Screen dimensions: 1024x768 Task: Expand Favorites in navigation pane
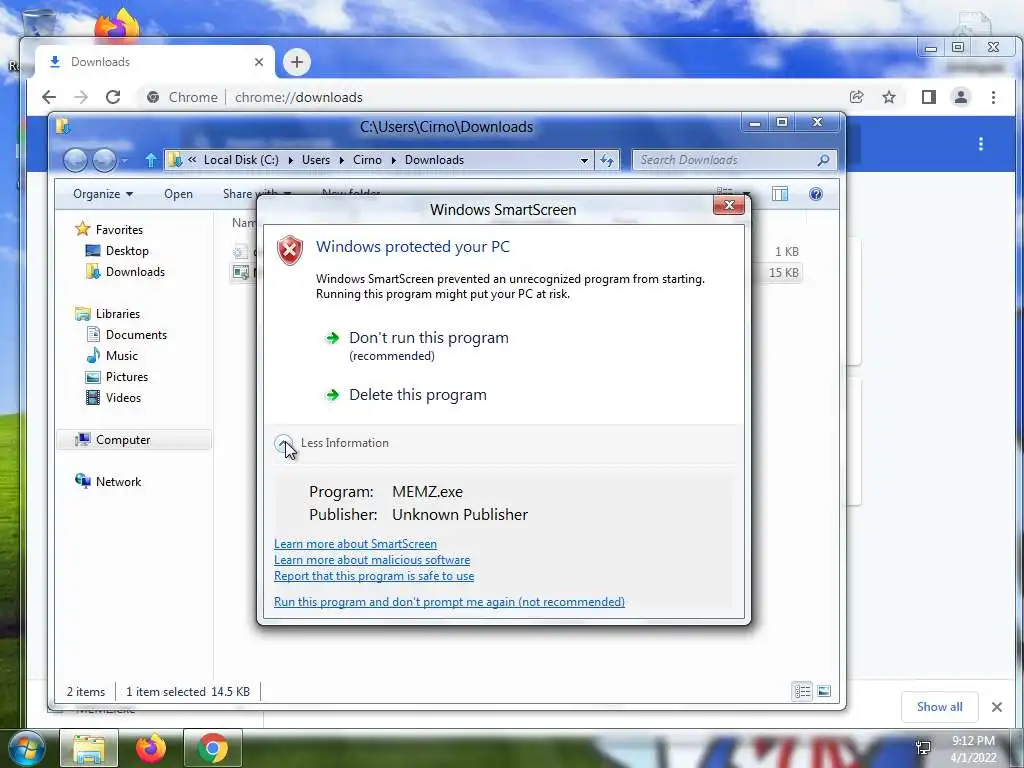point(119,229)
